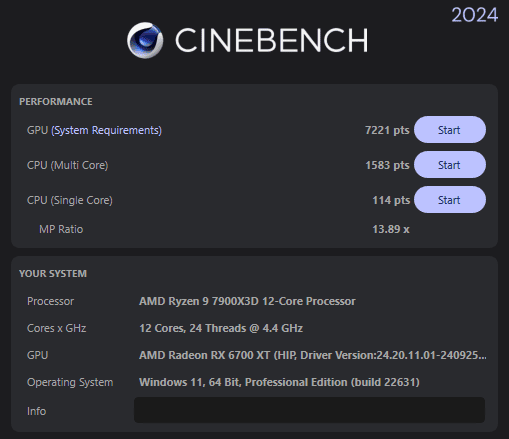
Task: Select the 13.89 x MP Ratio value
Action: pos(391,229)
